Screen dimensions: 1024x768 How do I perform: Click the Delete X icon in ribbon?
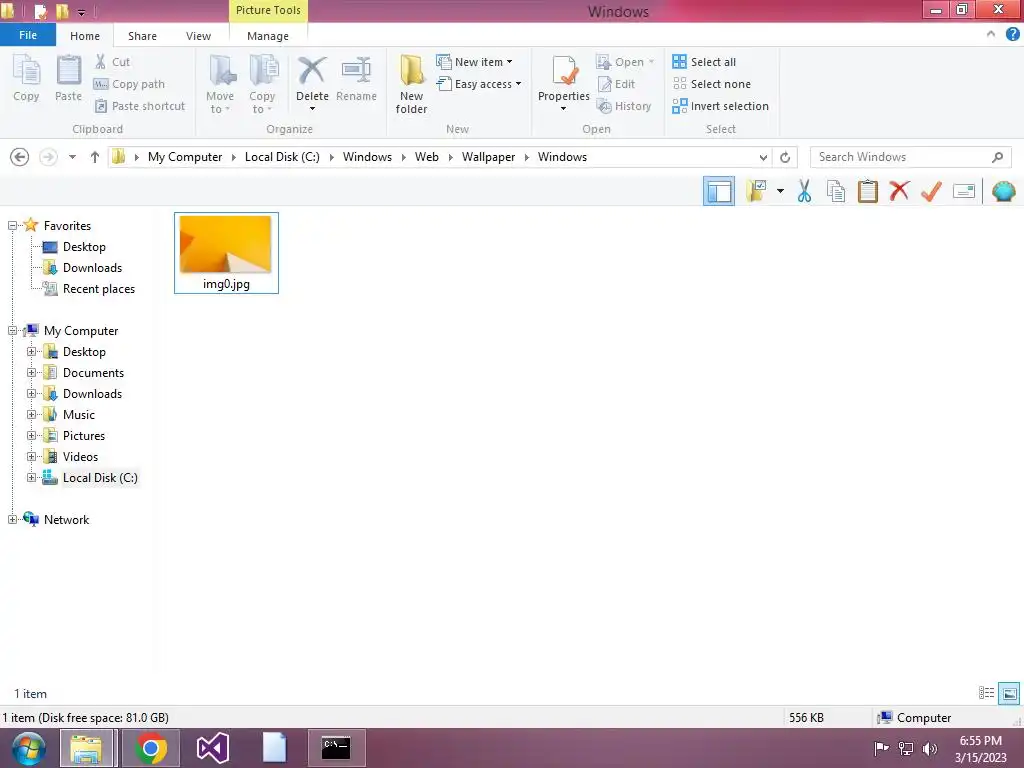pyautogui.click(x=312, y=71)
